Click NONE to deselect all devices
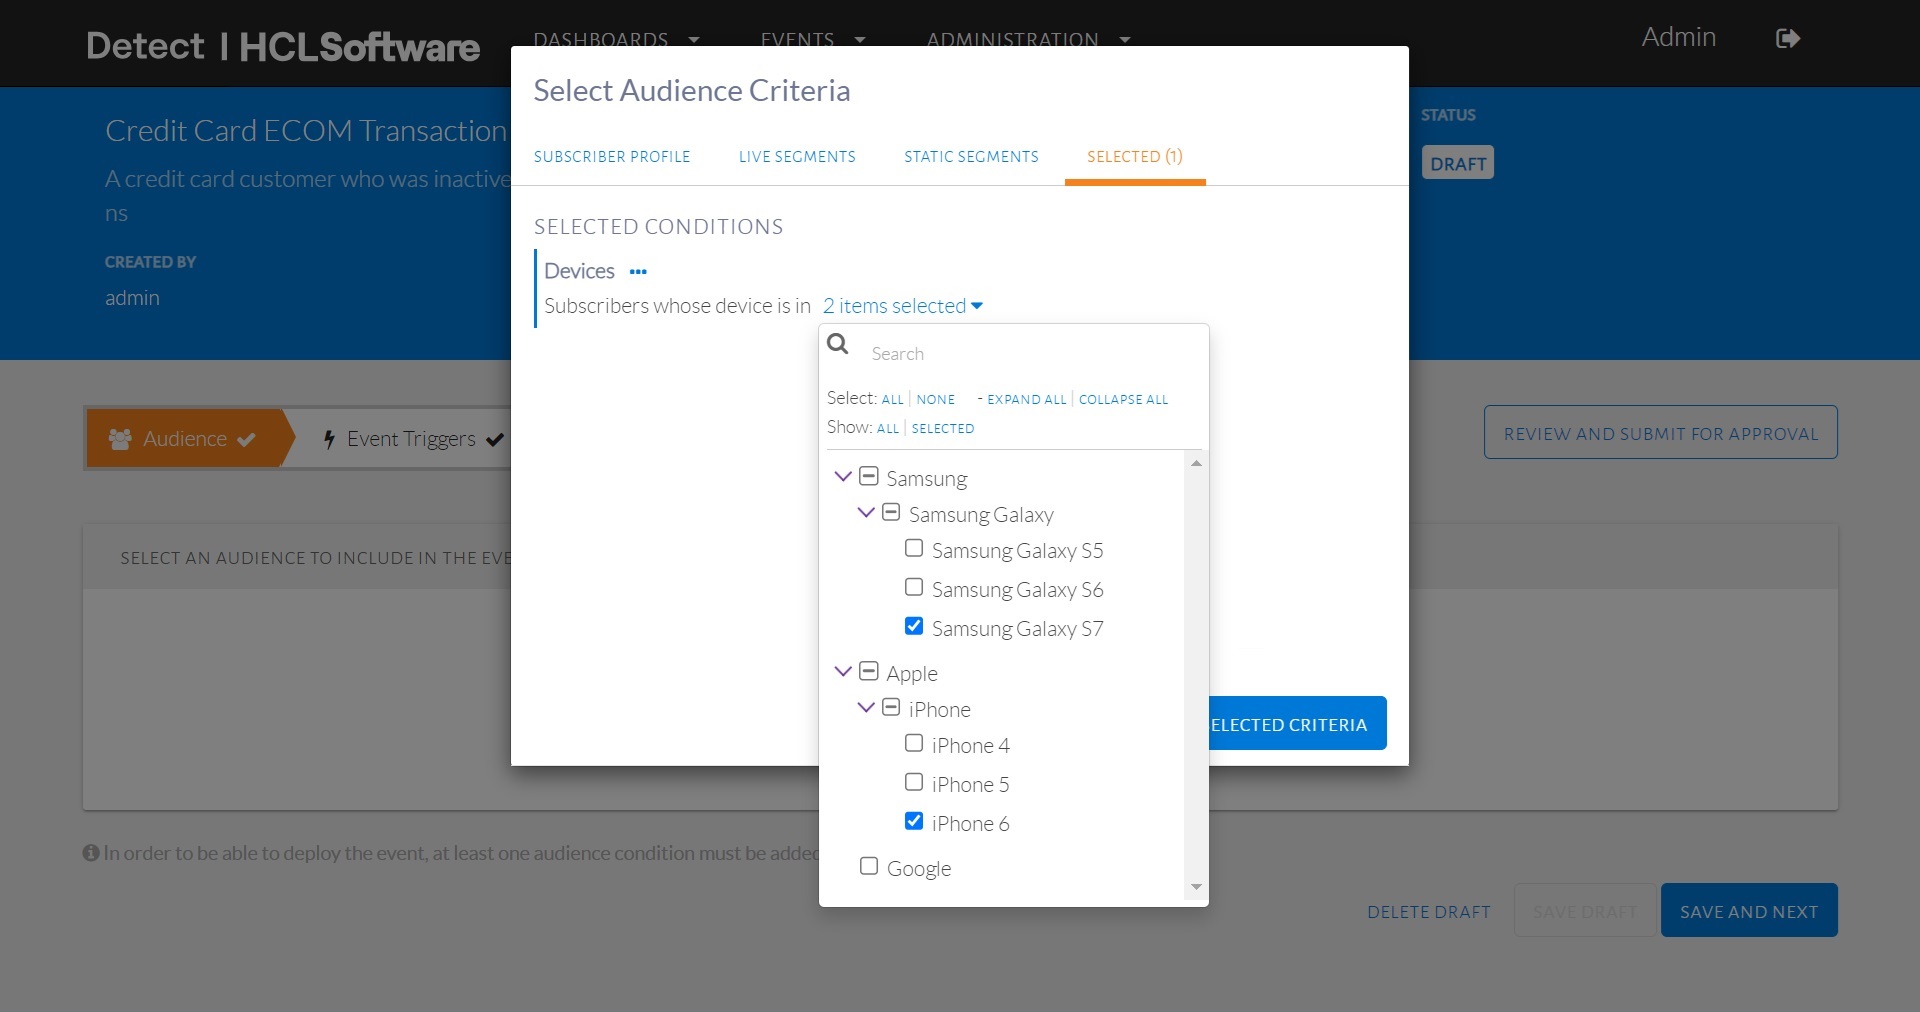The width and height of the screenshot is (1920, 1012). click(936, 400)
